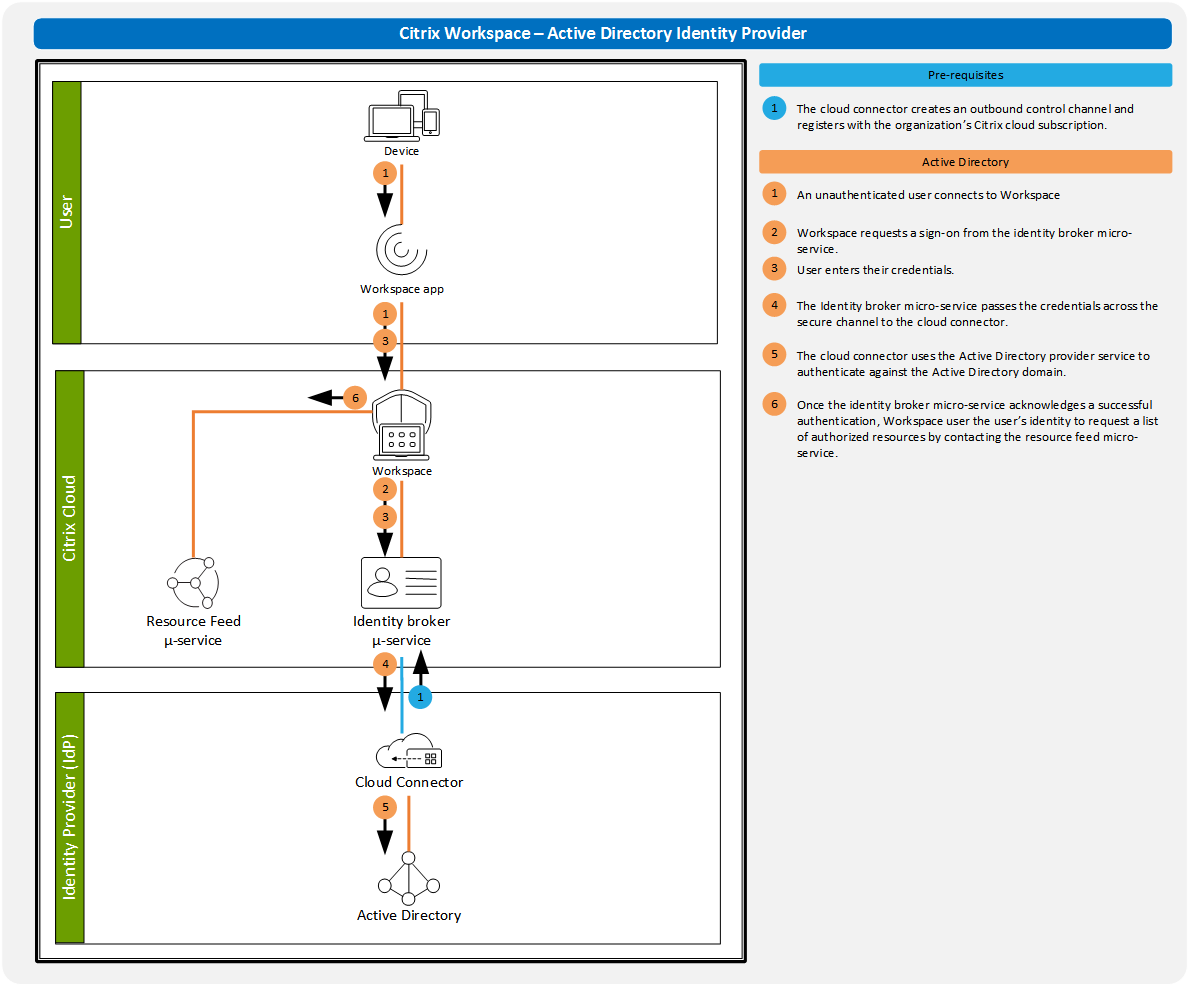Click the Identity broker ID card icon

pyautogui.click(x=401, y=582)
